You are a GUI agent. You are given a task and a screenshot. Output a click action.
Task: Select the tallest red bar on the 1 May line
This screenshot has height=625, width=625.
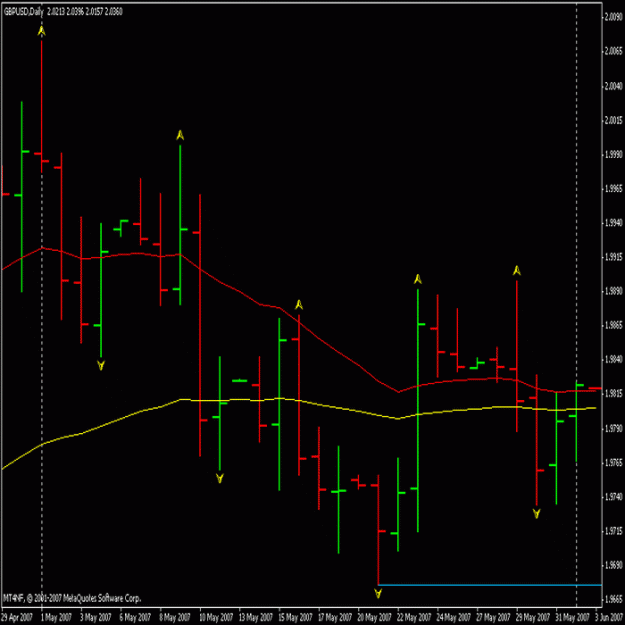(41, 106)
